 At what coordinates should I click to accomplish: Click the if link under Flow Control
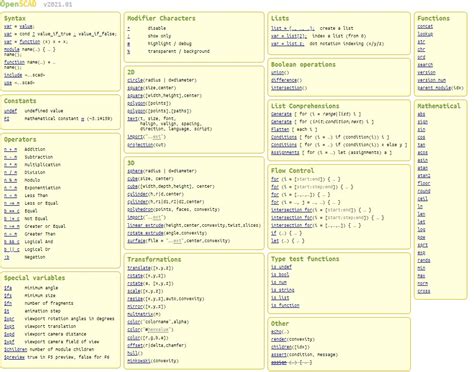click(x=273, y=233)
